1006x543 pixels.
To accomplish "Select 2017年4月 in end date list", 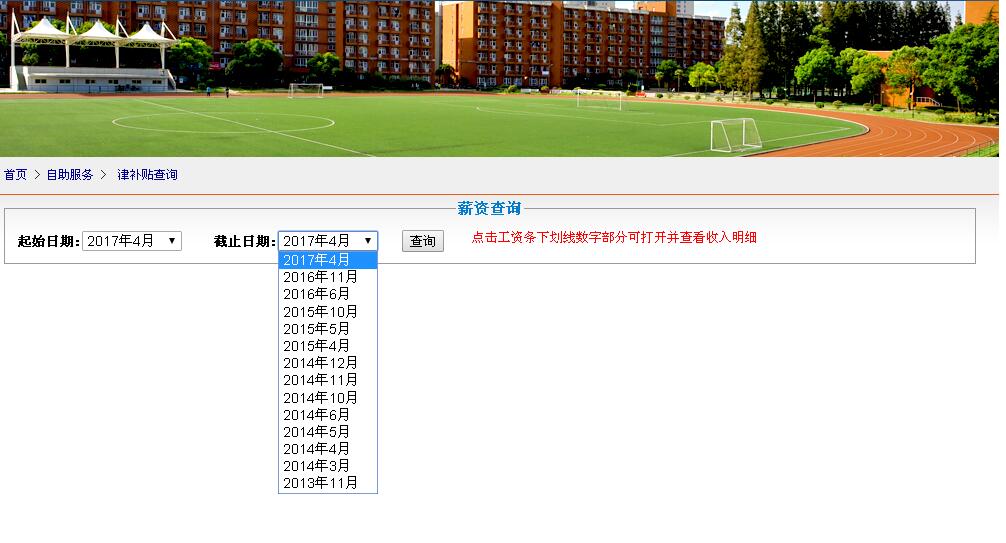I will 328,260.
